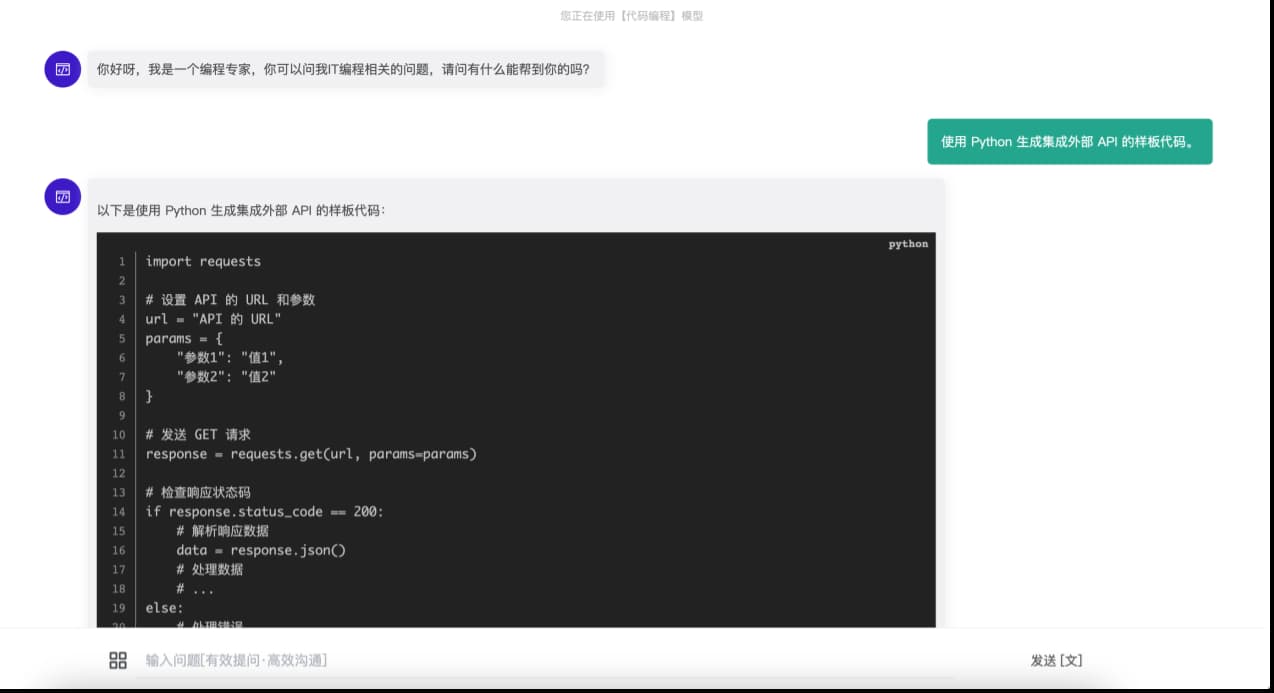Click the response intro text above code block
This screenshot has width=1274, height=693.
click(x=241, y=210)
